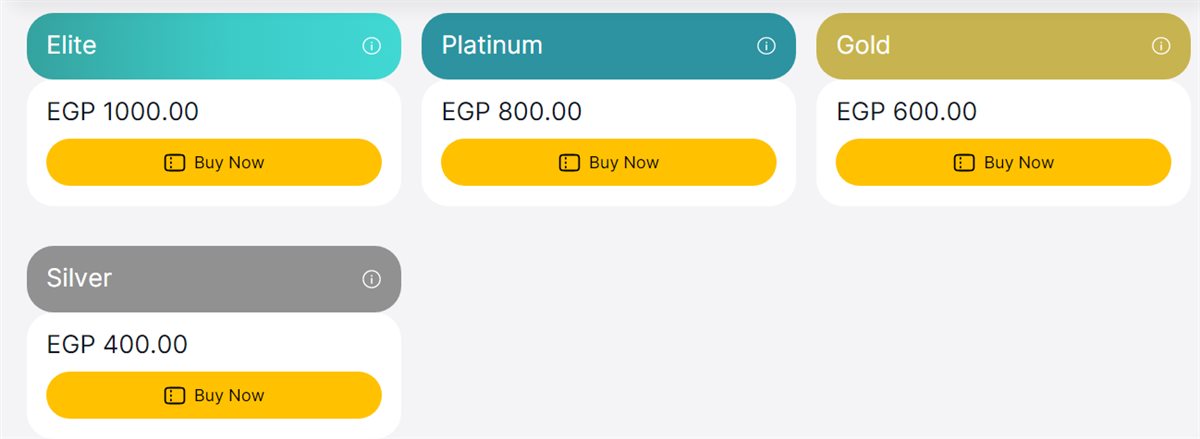Open the info icon on Elite tier

point(371,46)
